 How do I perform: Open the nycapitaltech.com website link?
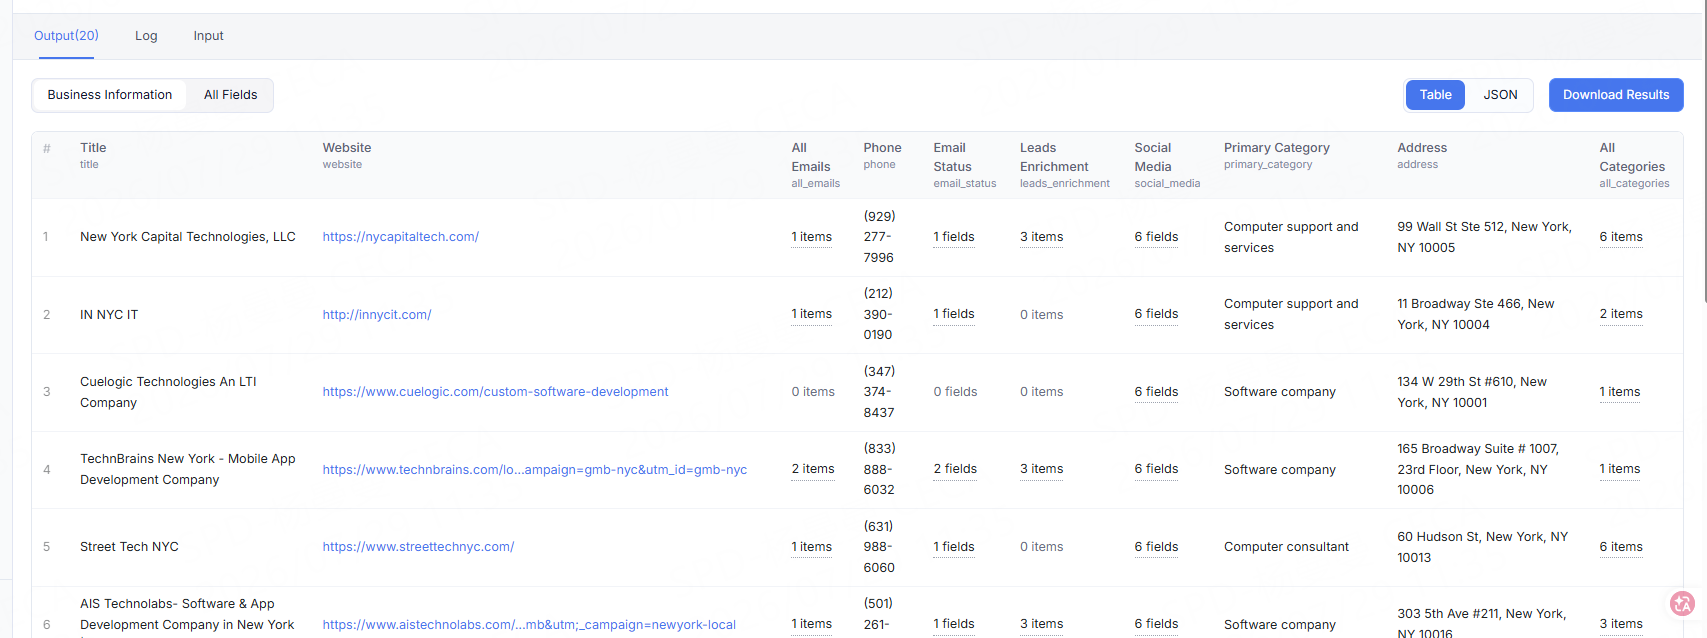400,237
